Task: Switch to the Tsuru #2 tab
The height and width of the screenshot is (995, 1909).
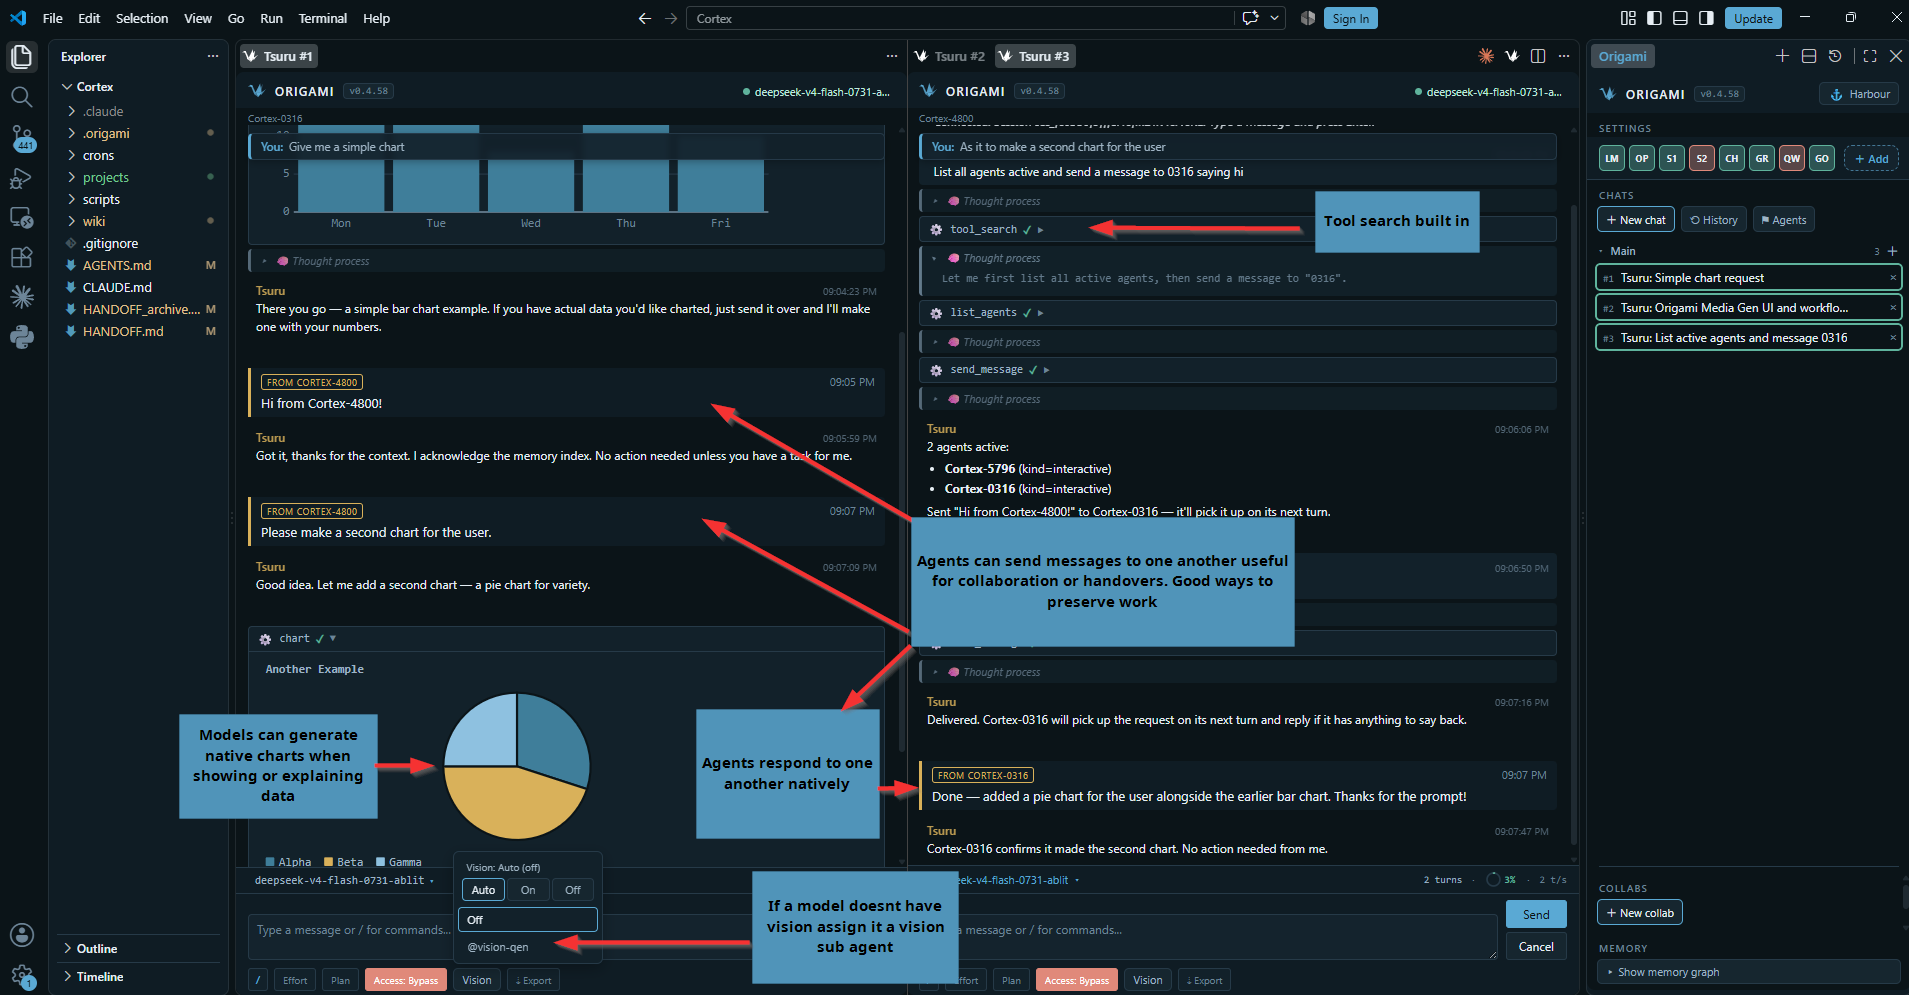Action: [951, 56]
